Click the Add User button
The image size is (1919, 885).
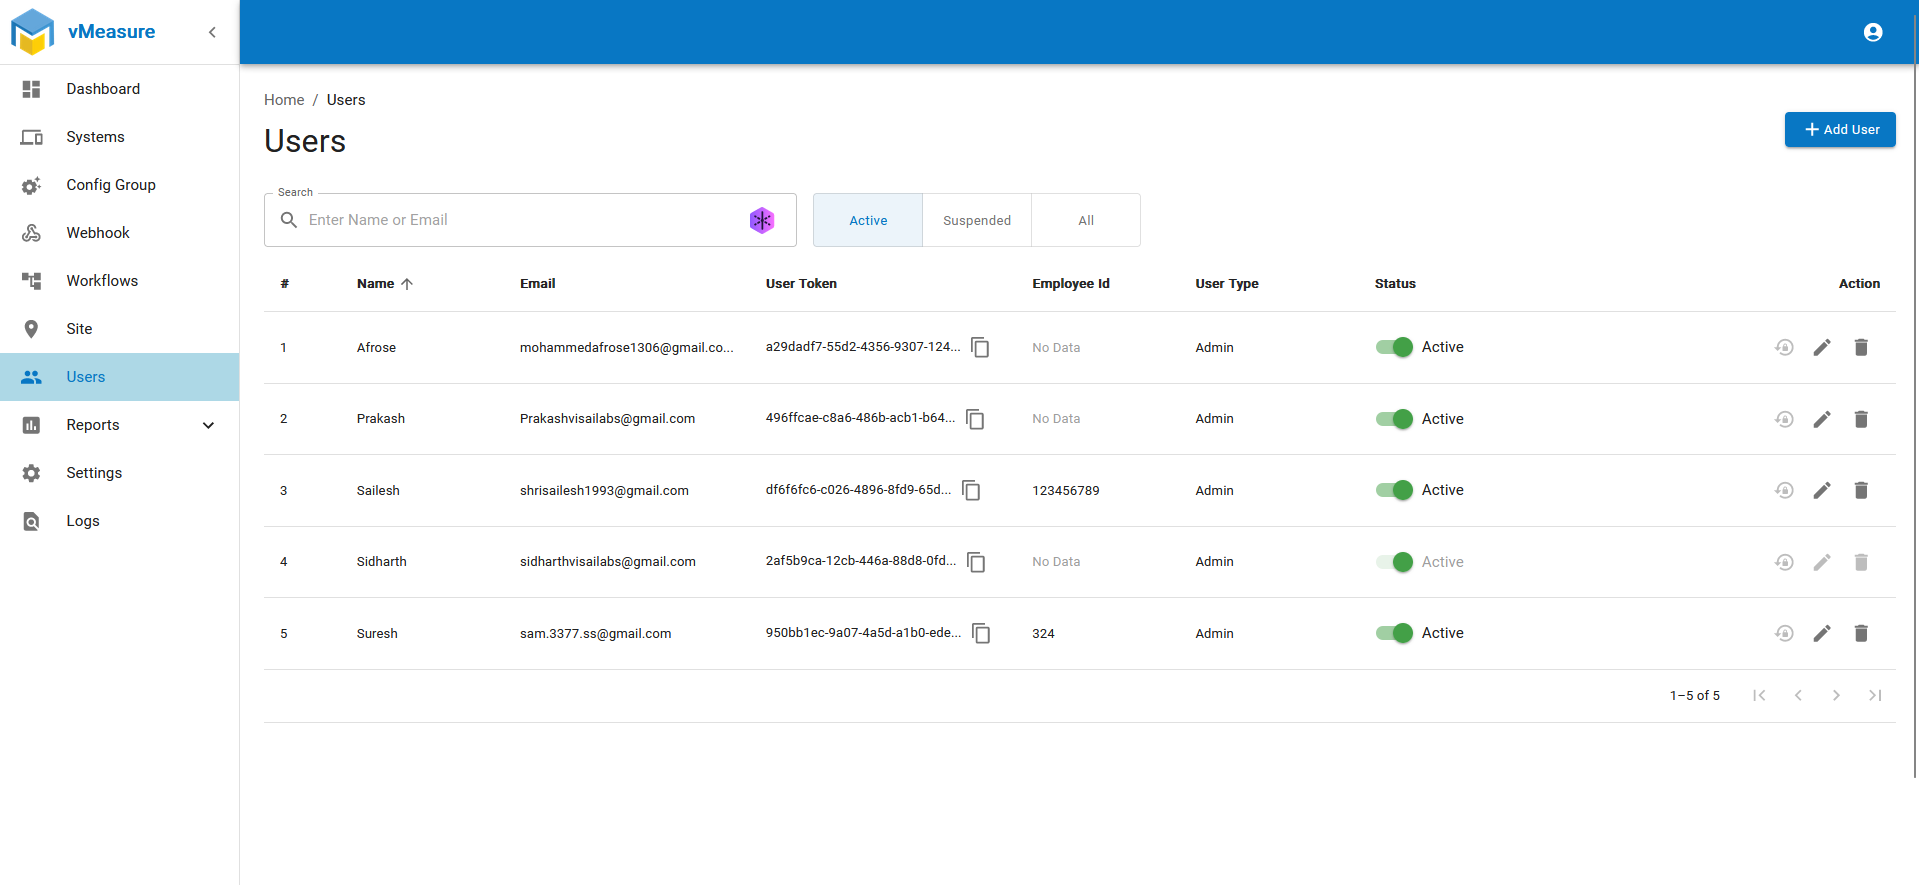1840,129
